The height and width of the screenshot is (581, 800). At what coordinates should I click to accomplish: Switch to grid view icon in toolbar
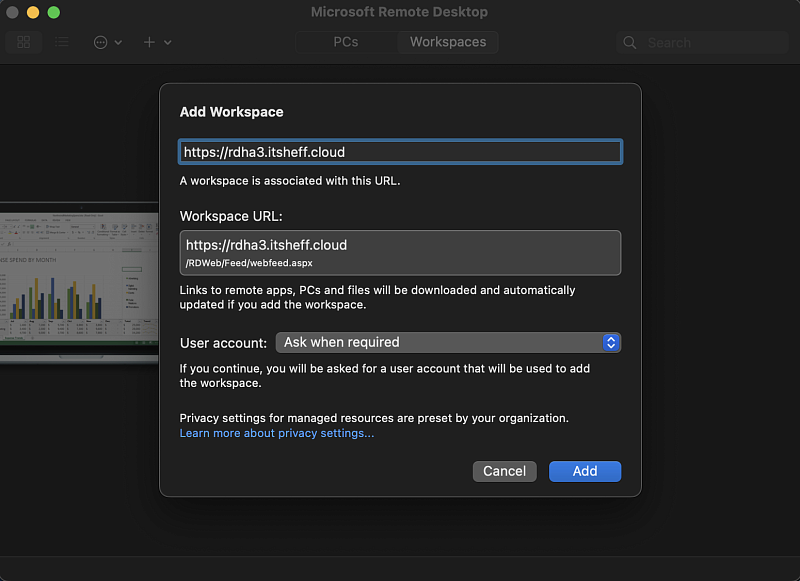[24, 42]
